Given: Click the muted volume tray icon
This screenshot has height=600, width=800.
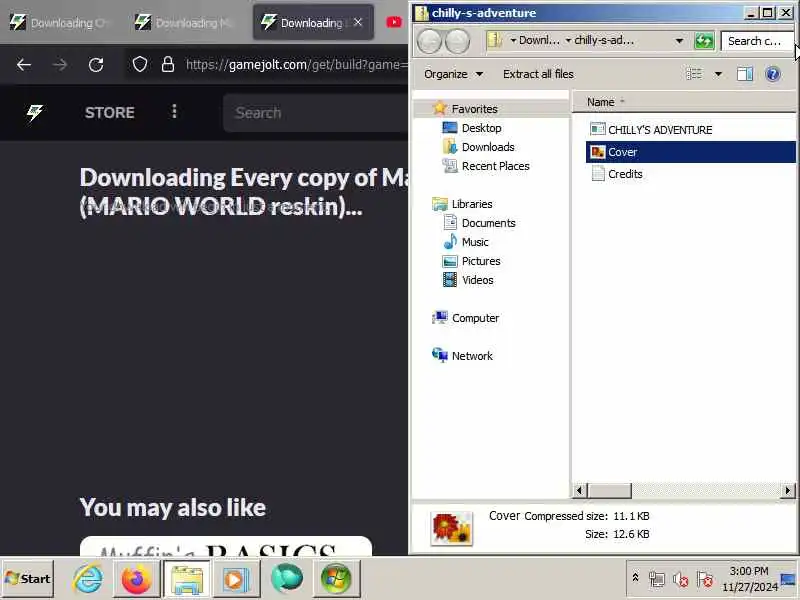Looking at the screenshot, I should pos(681,579).
